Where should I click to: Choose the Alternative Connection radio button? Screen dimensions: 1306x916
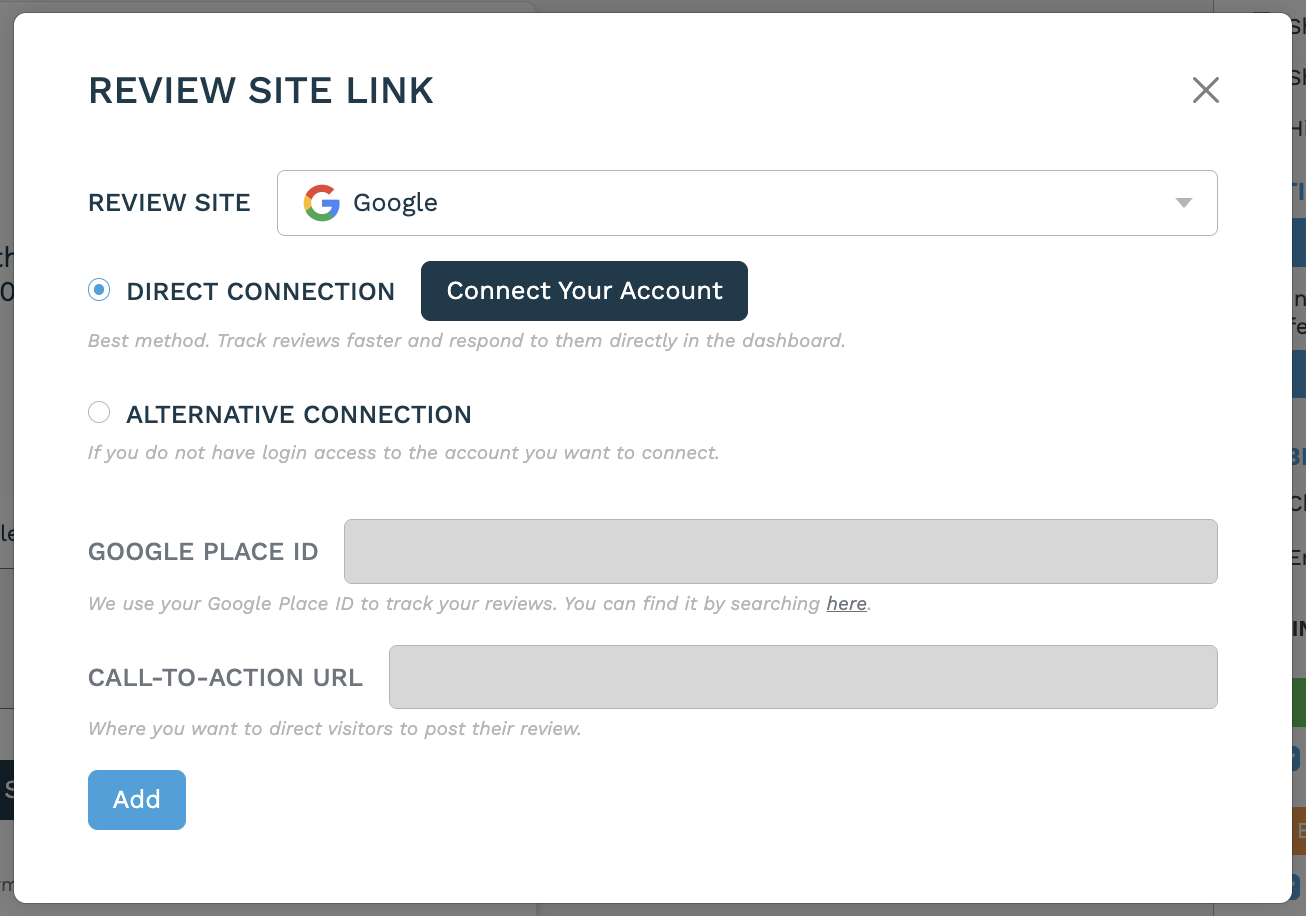tap(99, 413)
